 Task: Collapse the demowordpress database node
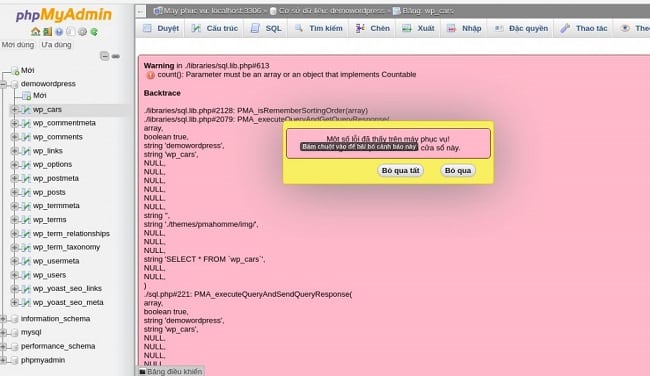tap(3, 84)
